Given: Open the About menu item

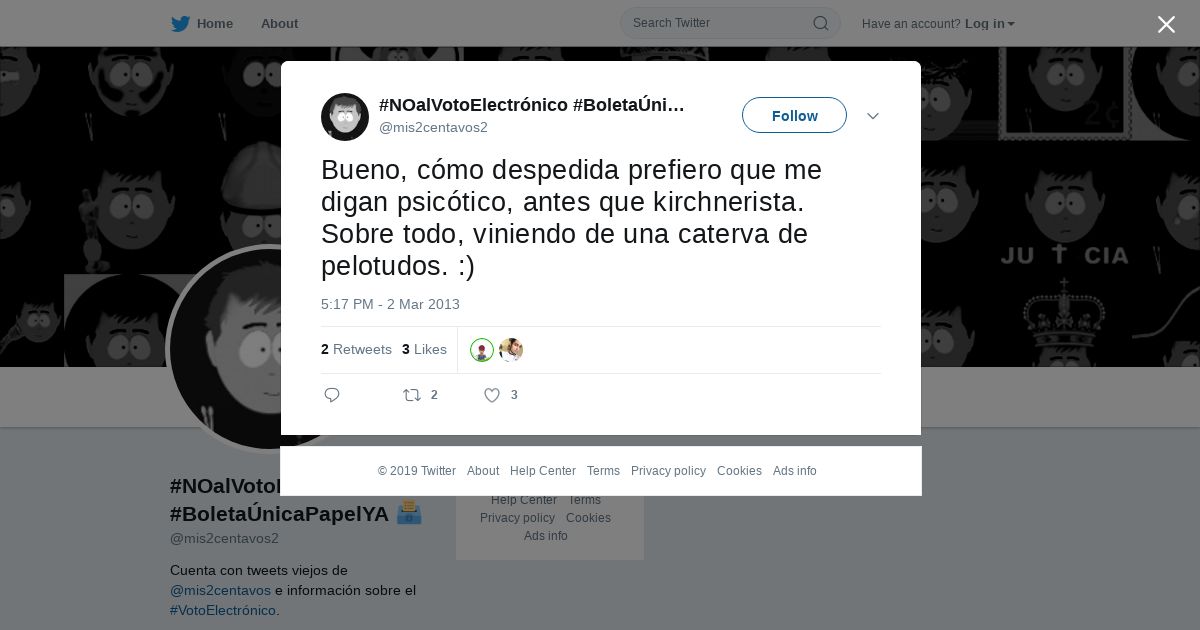Looking at the screenshot, I should tap(279, 24).
